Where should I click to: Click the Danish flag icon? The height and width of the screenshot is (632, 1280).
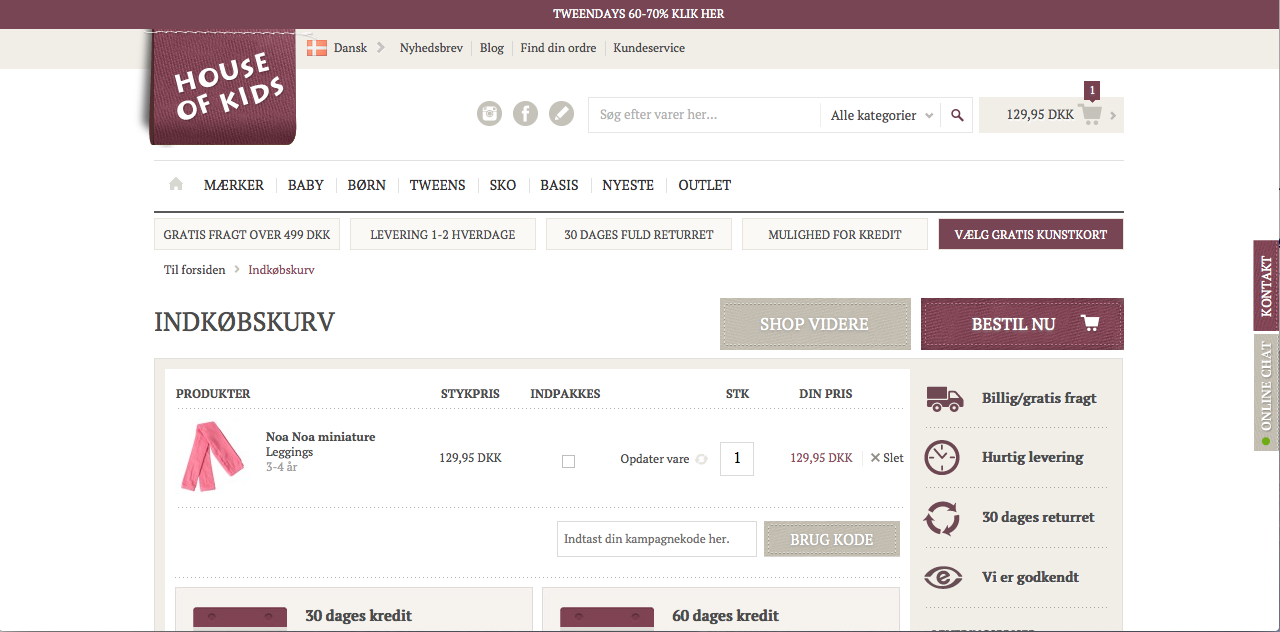(x=317, y=48)
